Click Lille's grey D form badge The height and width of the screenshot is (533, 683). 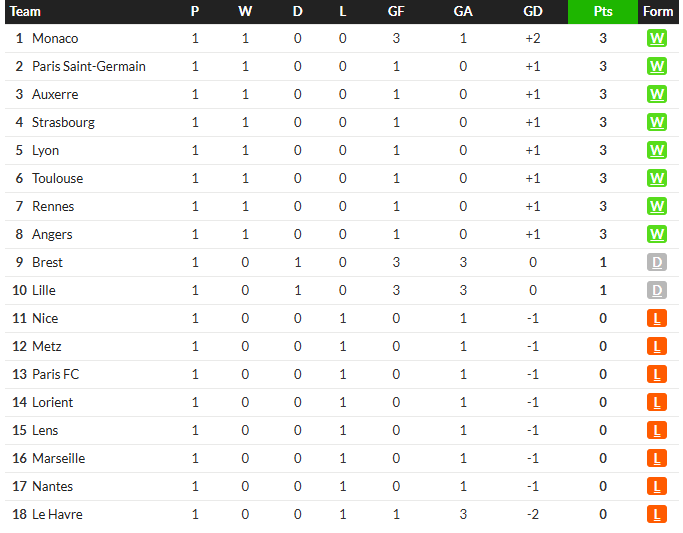click(656, 290)
